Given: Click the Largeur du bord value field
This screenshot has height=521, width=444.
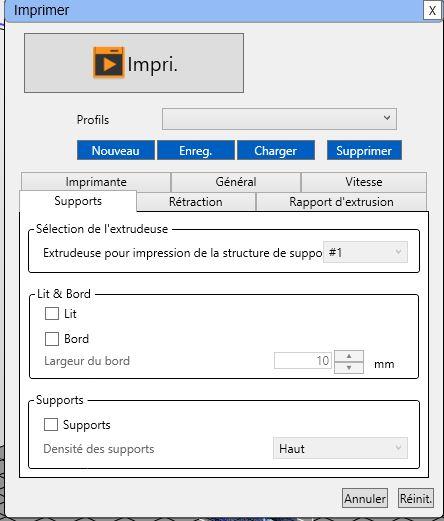Looking at the screenshot, I should [x=303, y=360].
